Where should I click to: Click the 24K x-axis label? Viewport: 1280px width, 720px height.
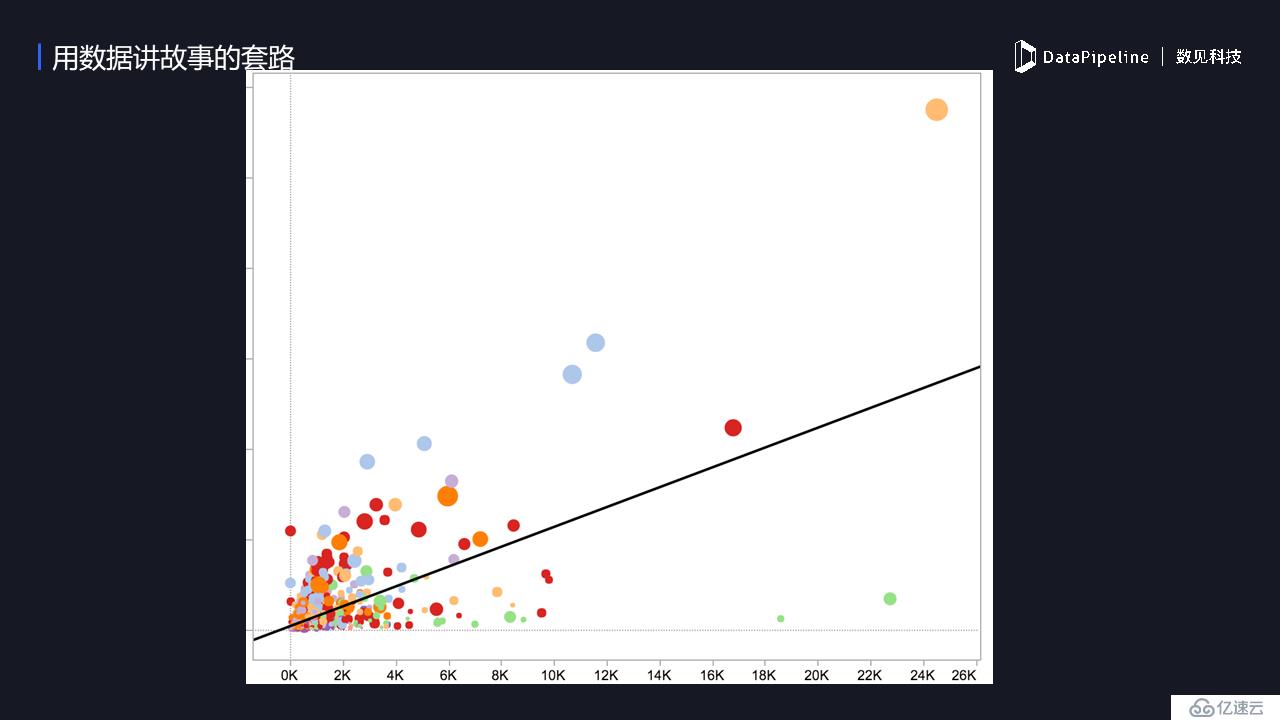tap(923, 676)
